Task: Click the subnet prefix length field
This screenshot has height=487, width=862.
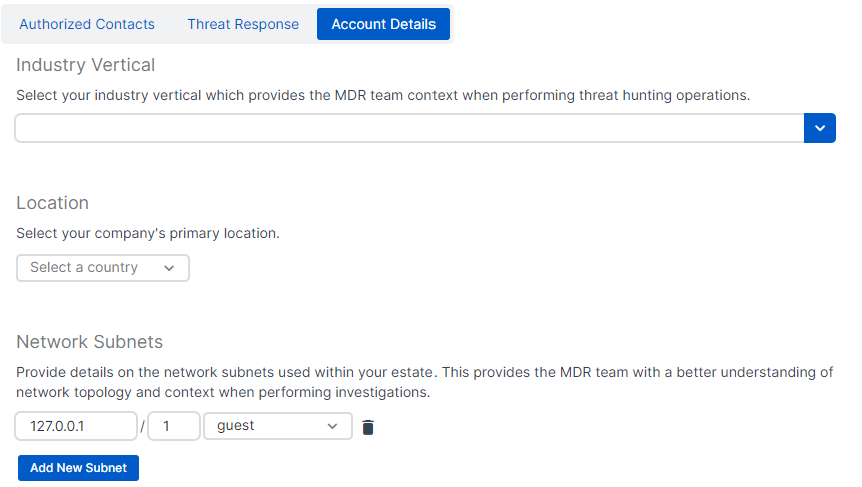Action: click(173, 426)
